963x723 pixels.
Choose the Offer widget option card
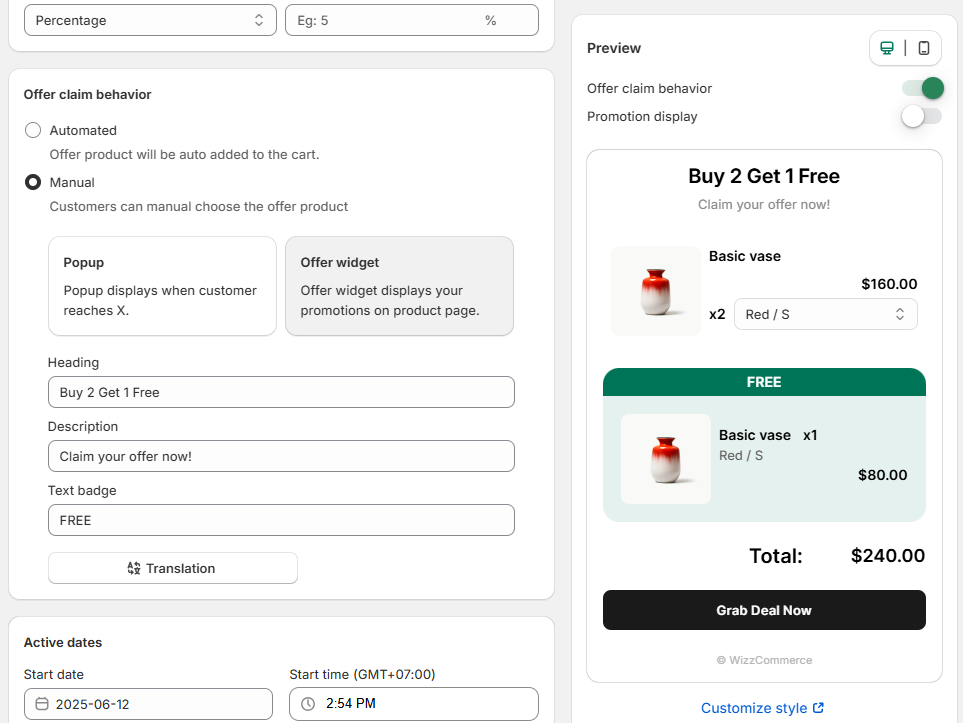tap(399, 286)
